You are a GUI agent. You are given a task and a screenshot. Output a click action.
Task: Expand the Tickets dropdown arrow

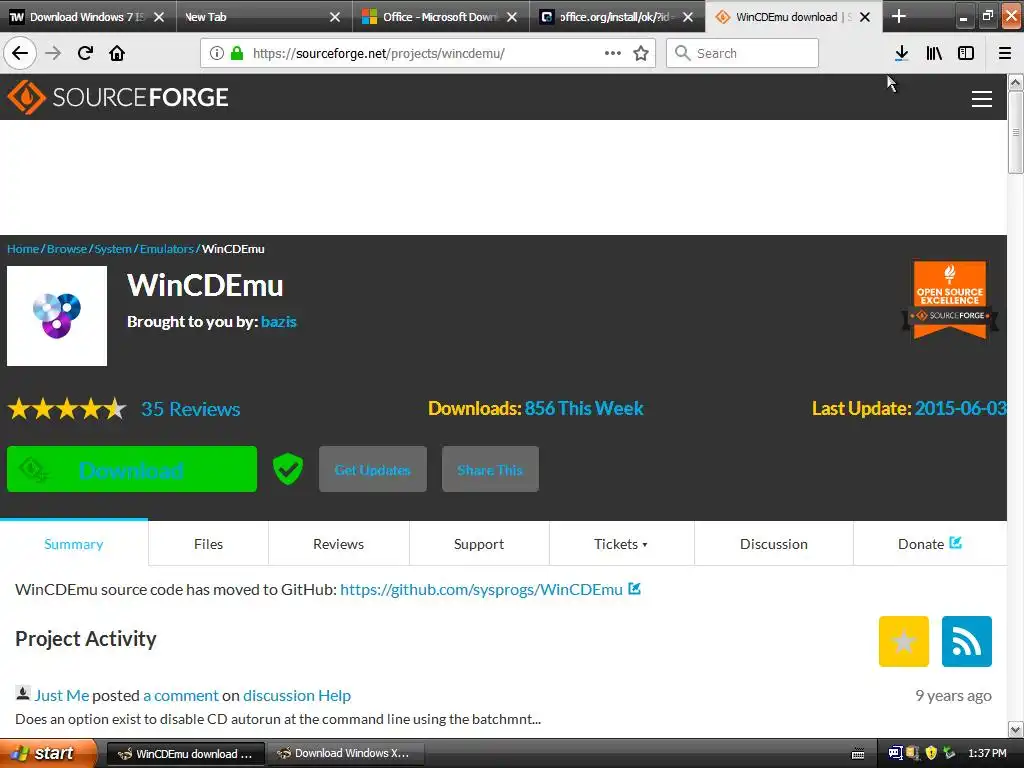(645, 545)
